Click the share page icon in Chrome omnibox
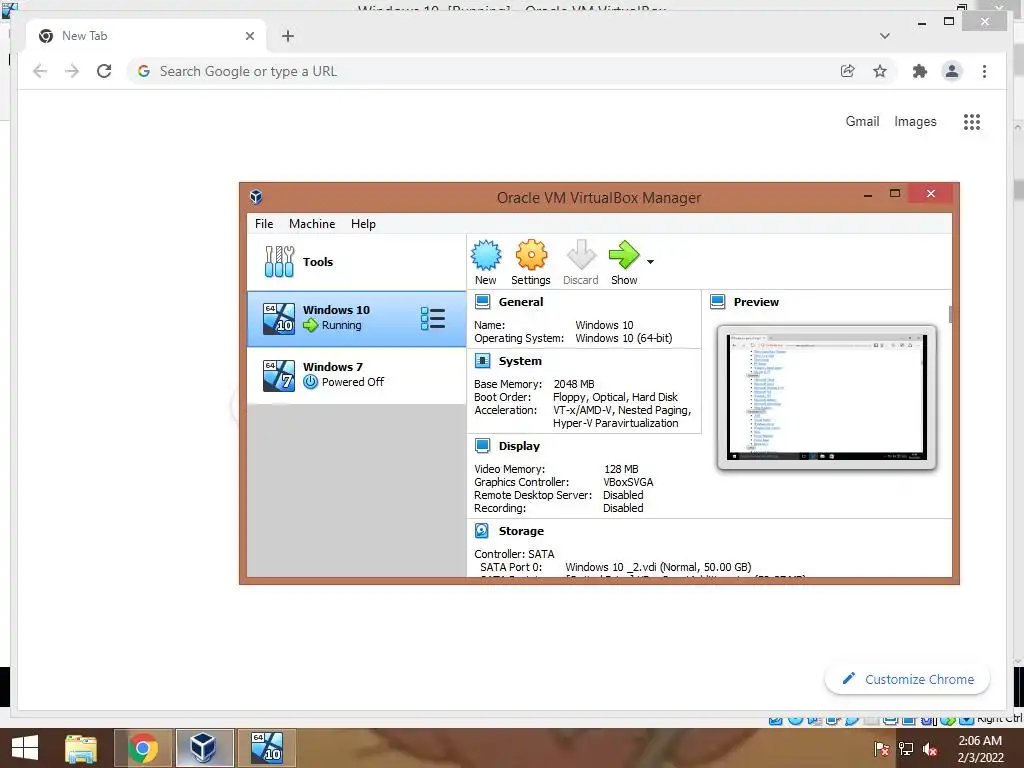This screenshot has height=768, width=1024. pyautogui.click(x=848, y=71)
